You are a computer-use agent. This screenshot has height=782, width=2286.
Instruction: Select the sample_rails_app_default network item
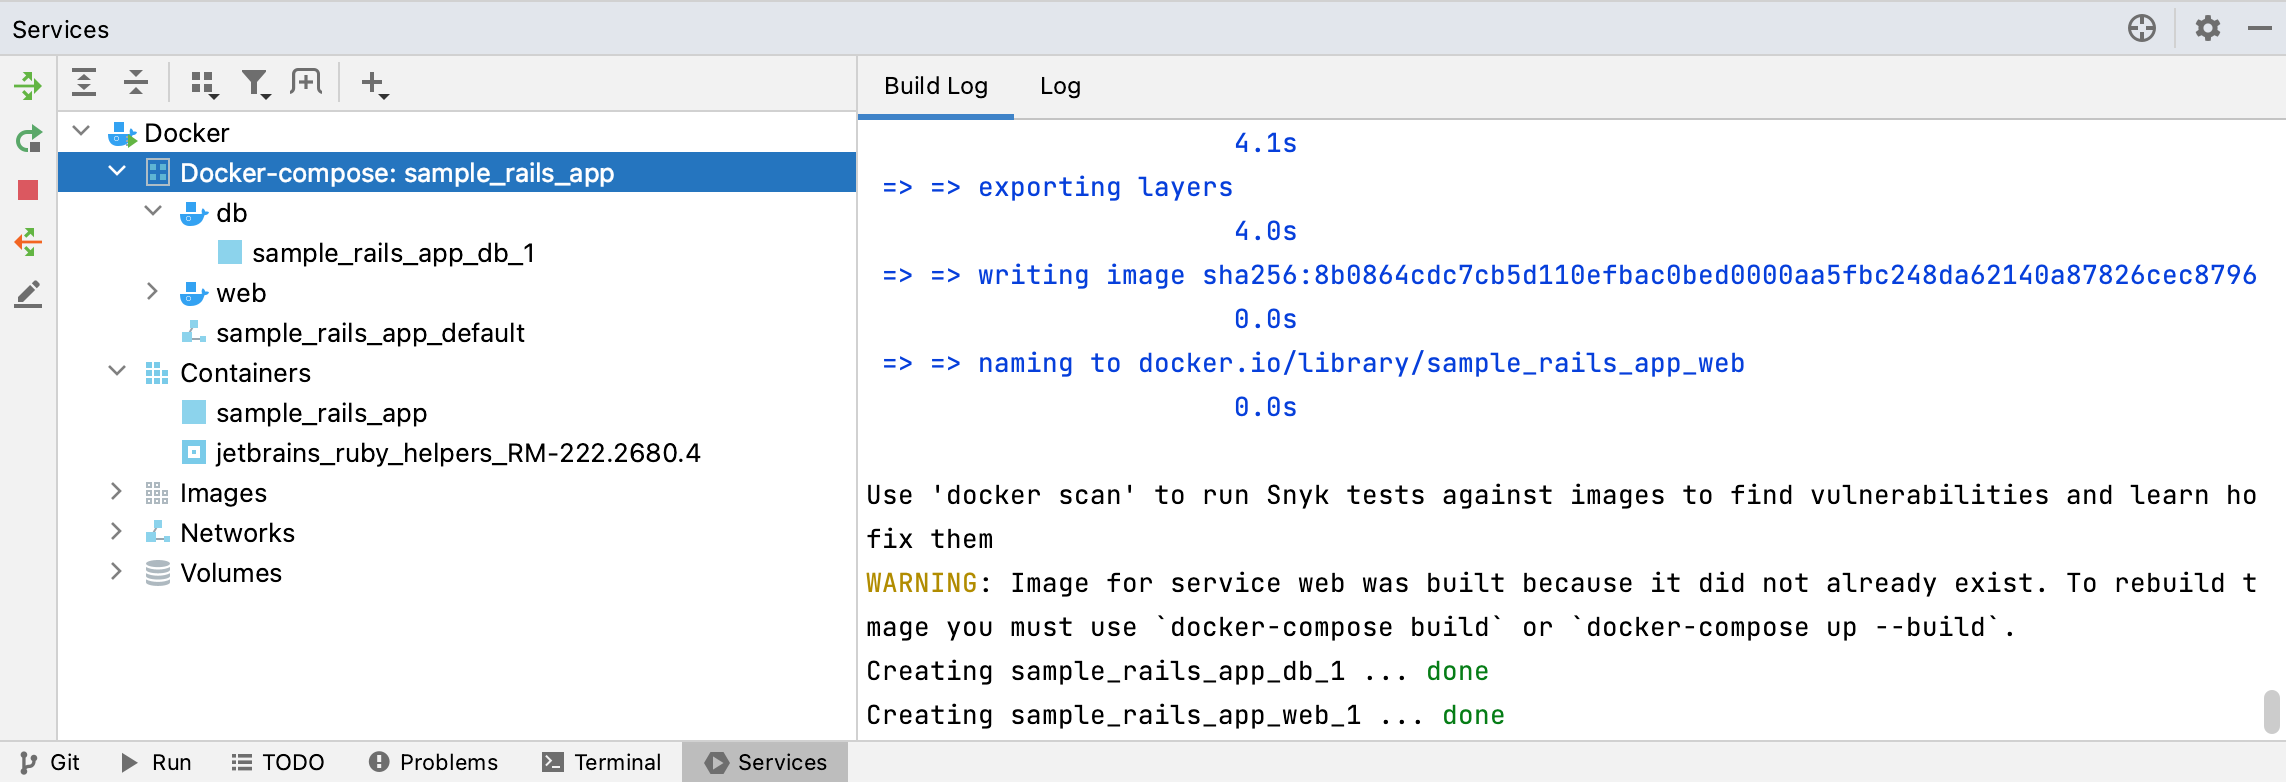click(x=370, y=333)
